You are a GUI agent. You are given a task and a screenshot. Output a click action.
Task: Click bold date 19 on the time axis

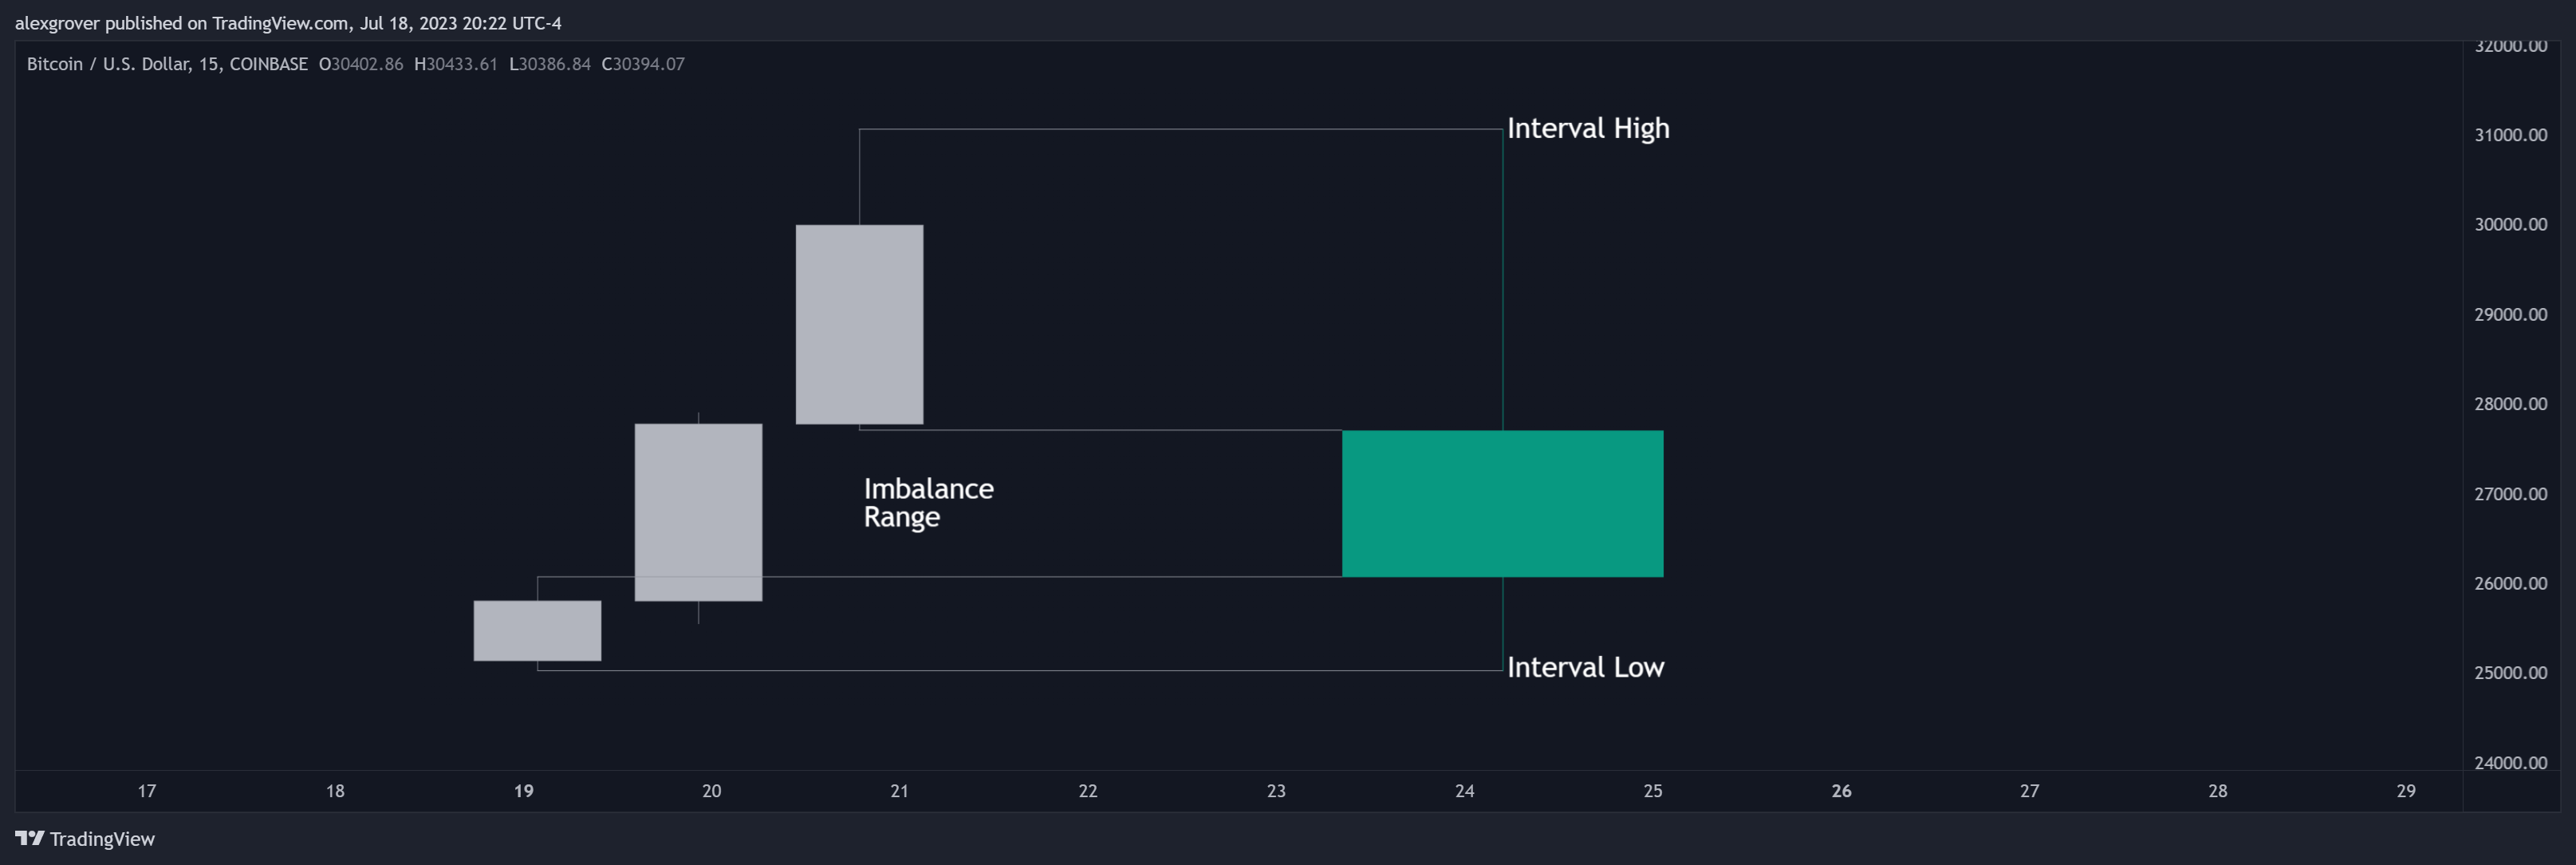(x=523, y=791)
